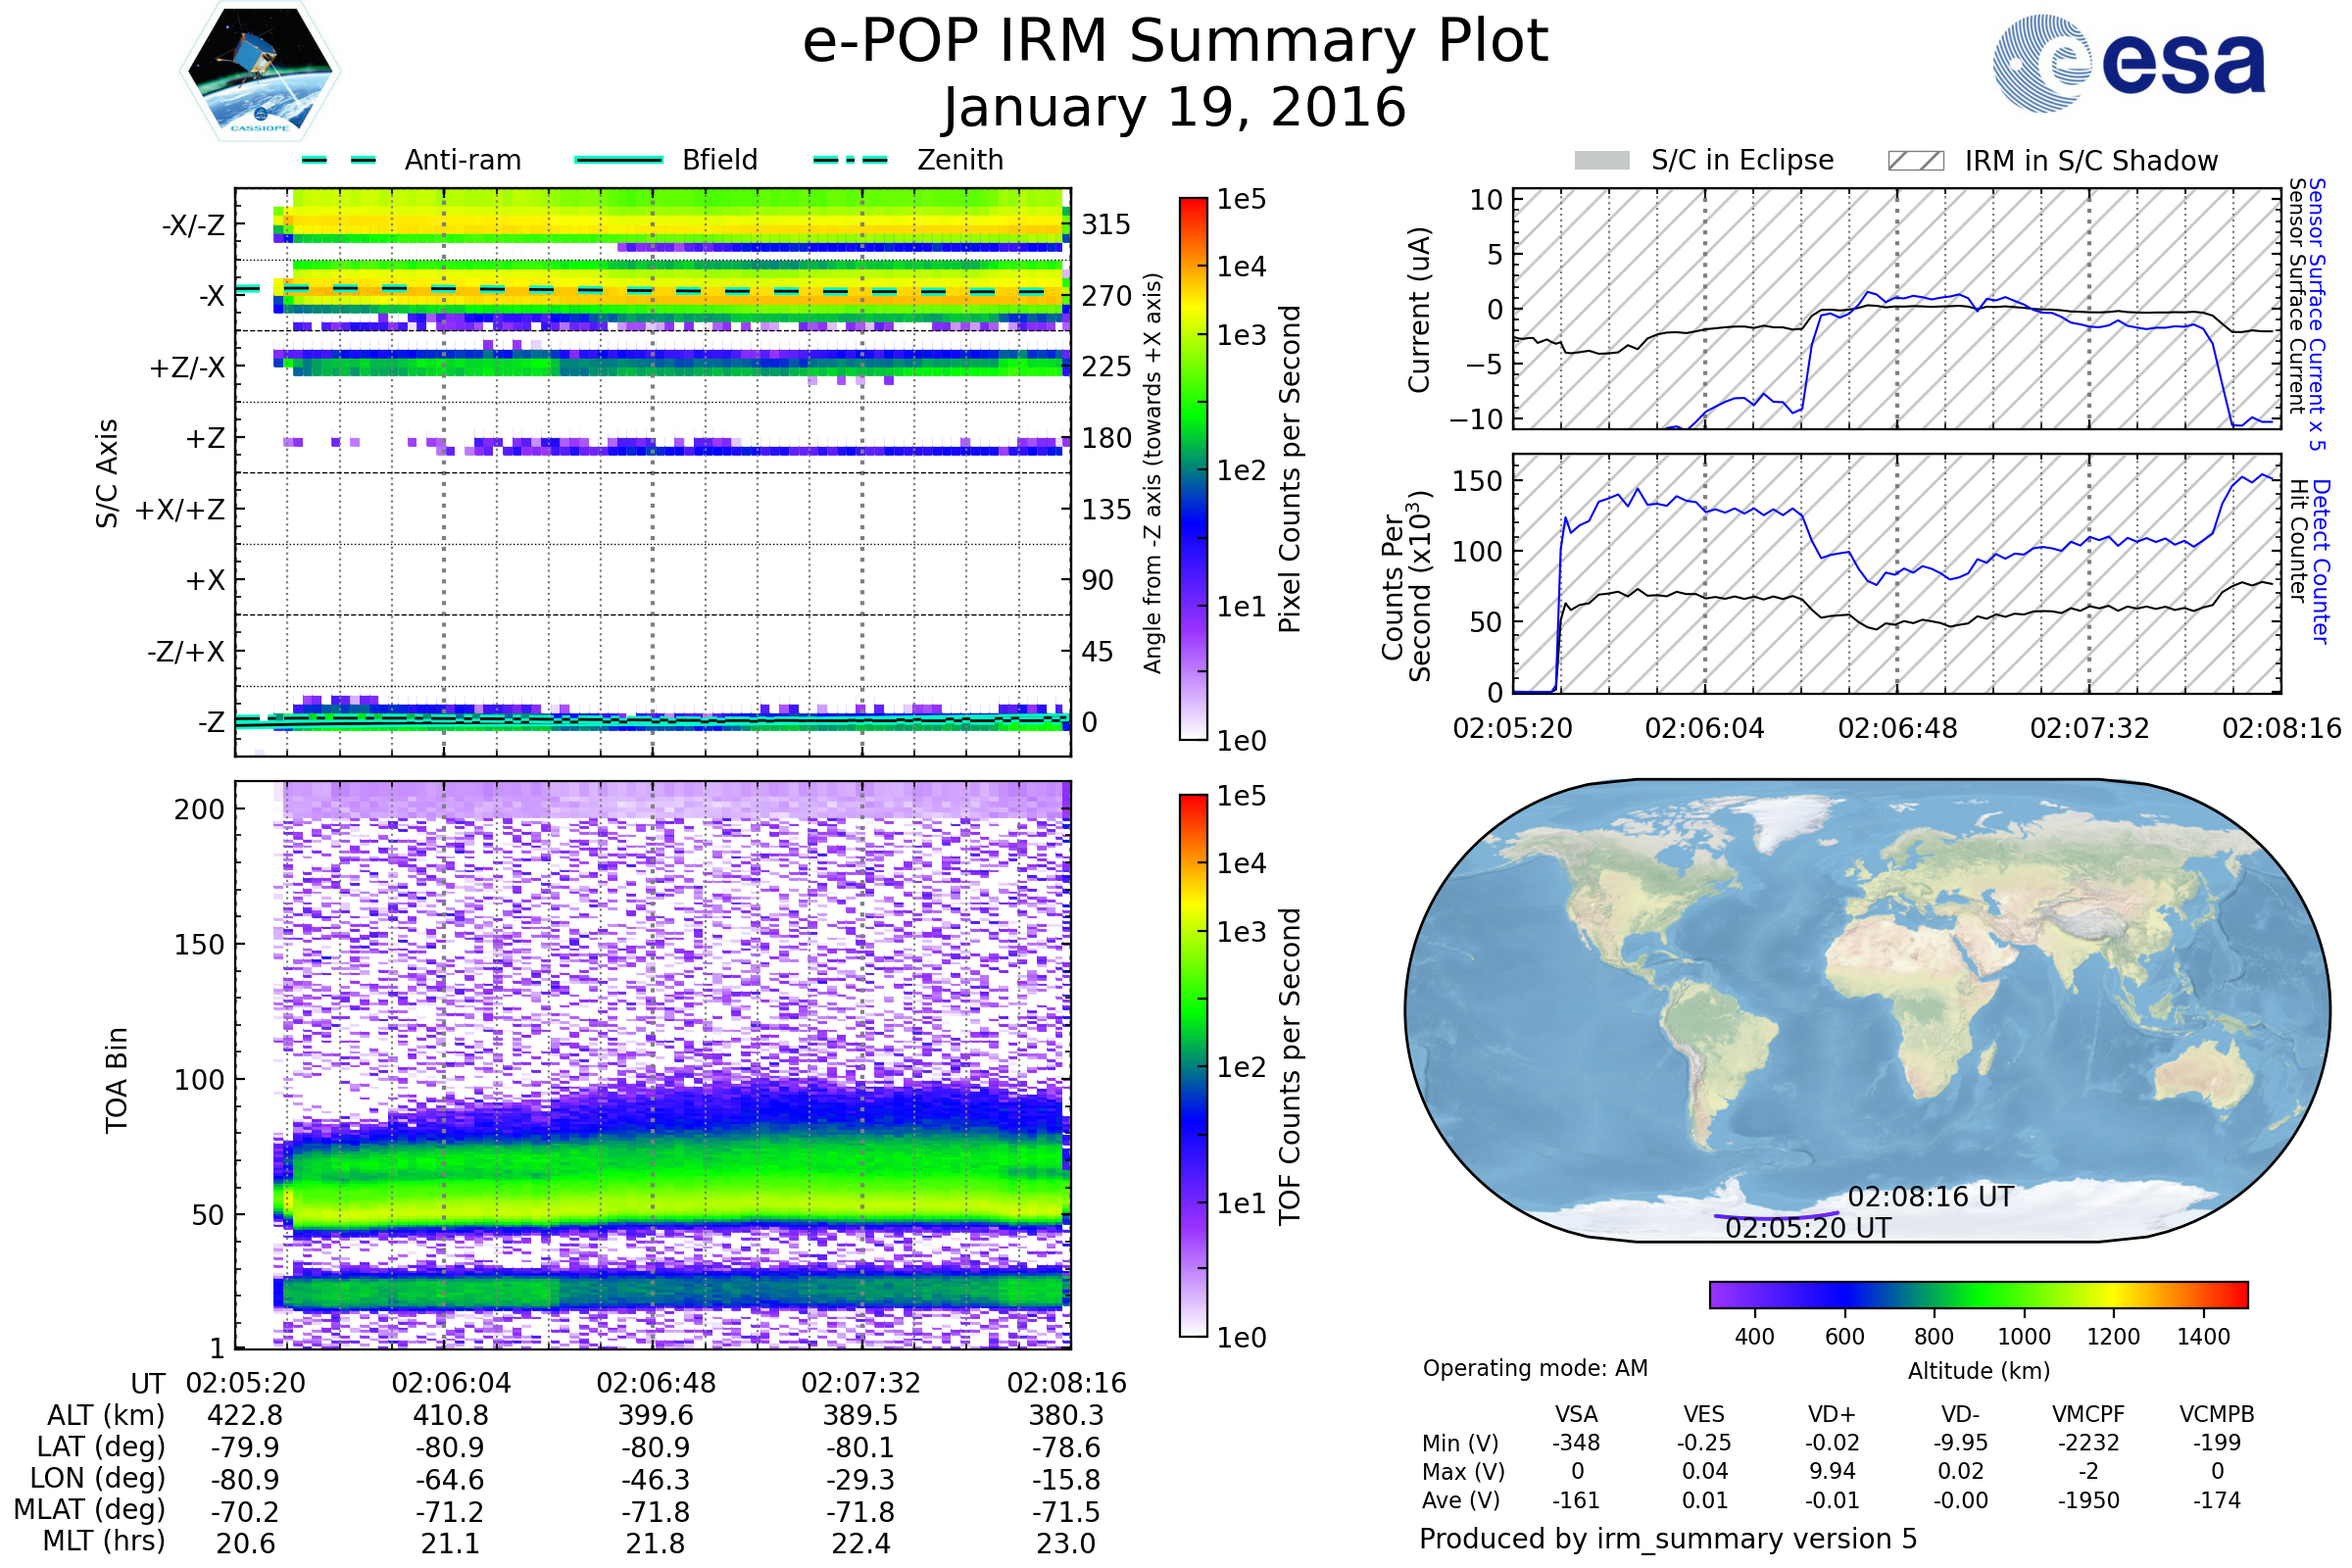Click the Produced by irm_summary version text

tap(1667, 1538)
